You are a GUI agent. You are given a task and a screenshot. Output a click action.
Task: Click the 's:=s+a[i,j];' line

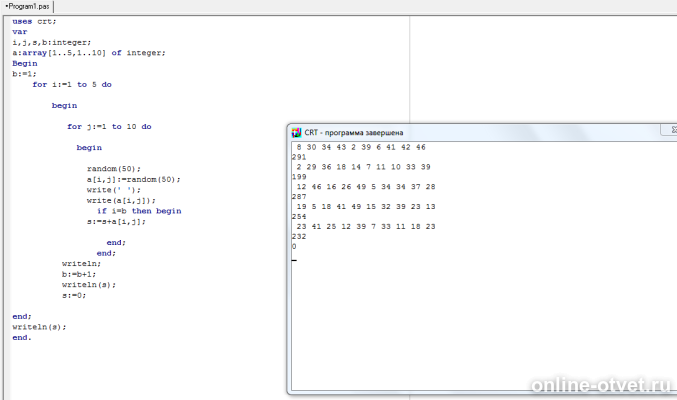[116, 222]
